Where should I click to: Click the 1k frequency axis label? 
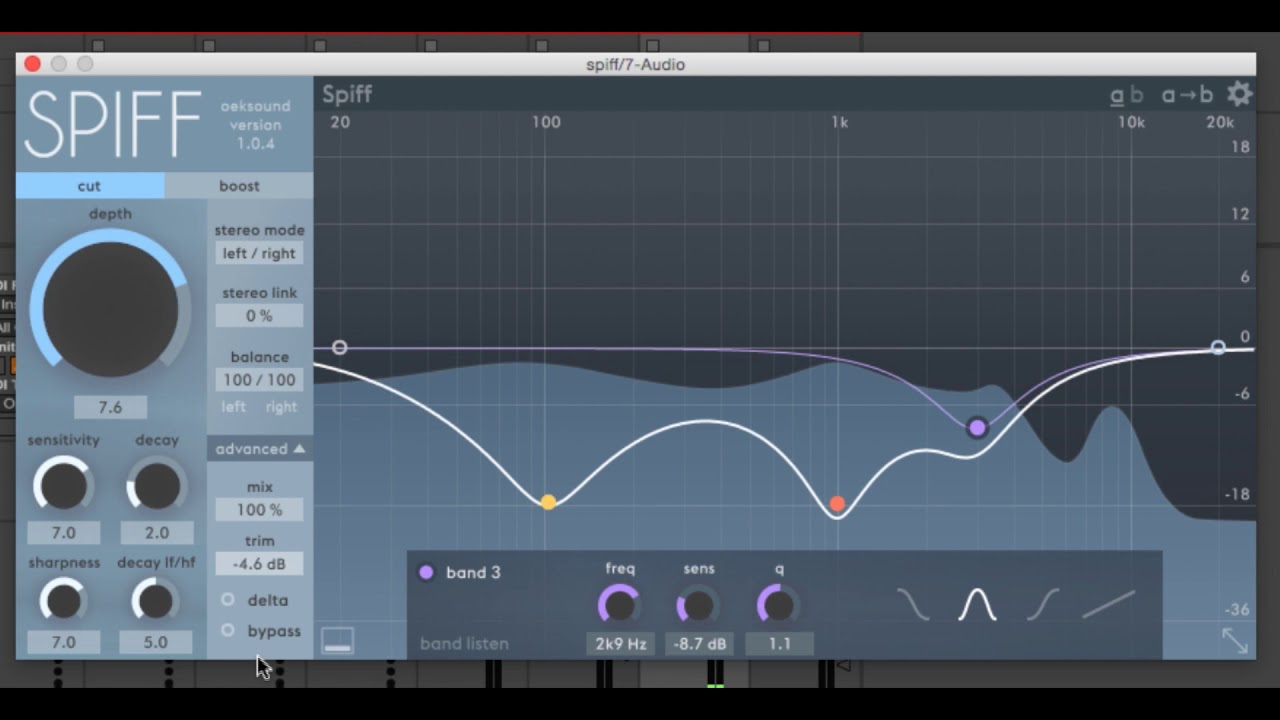[839, 123]
